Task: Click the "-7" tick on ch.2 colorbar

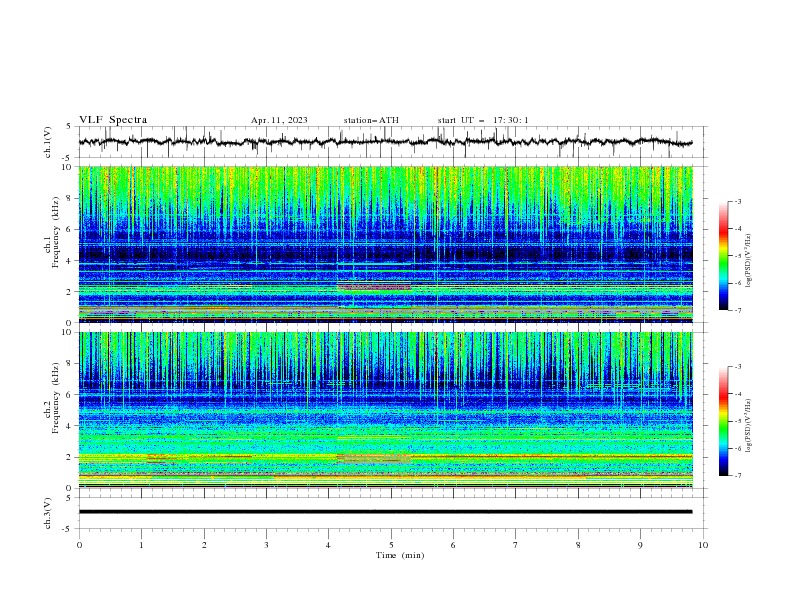Action: [x=737, y=476]
